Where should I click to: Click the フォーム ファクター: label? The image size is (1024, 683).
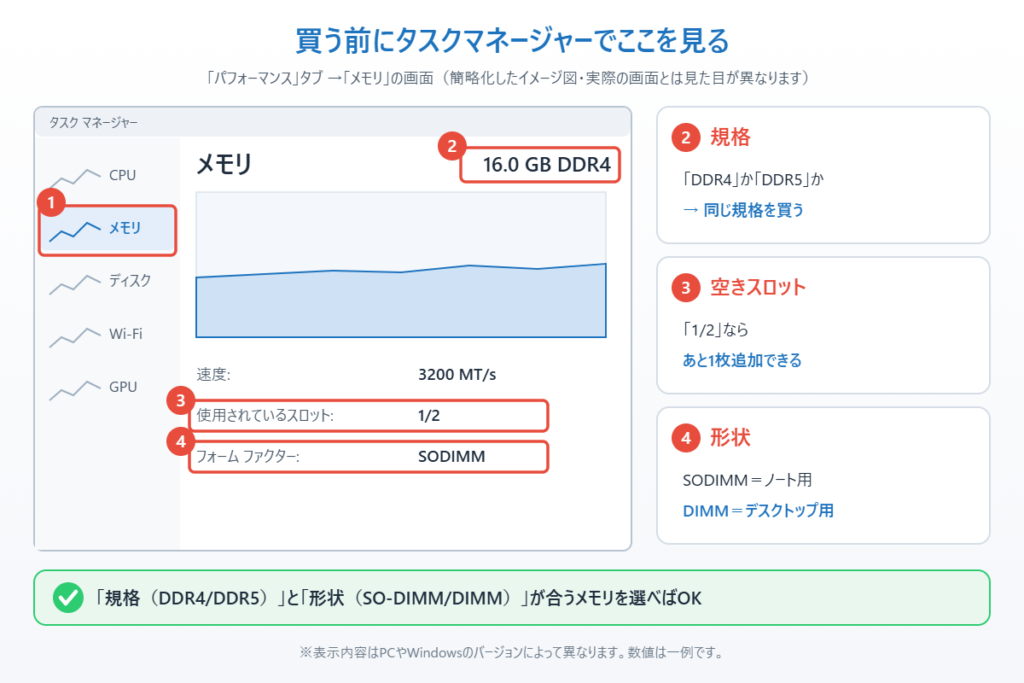tap(248, 456)
